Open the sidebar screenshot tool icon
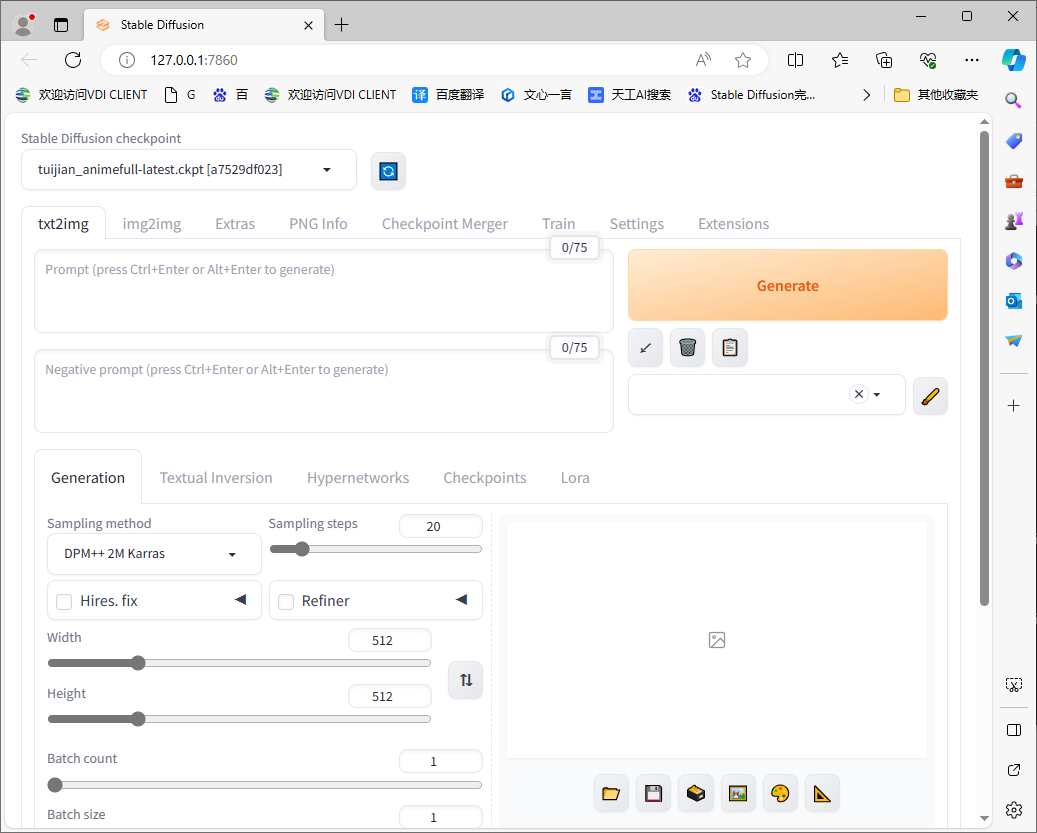 1013,685
